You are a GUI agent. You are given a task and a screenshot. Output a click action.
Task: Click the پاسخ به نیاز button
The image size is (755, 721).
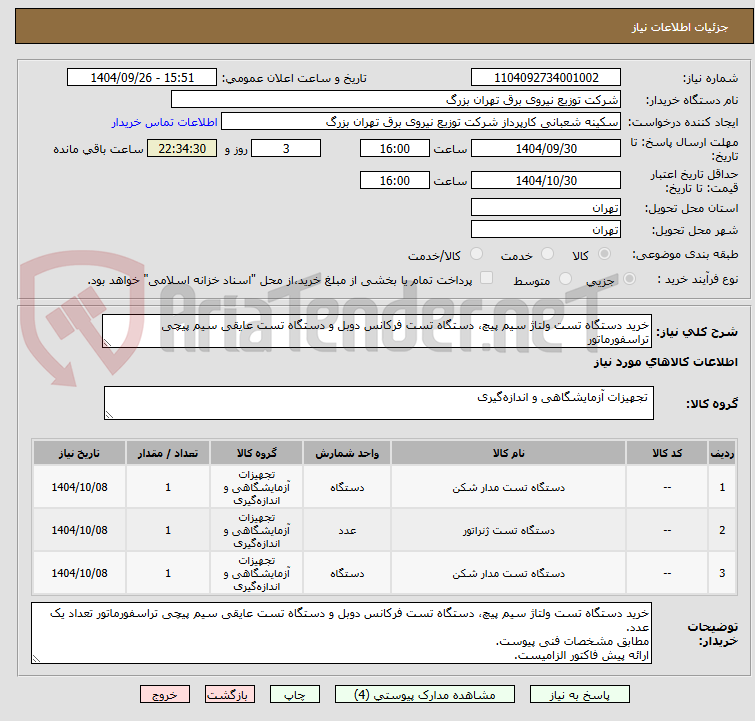tap(580, 695)
